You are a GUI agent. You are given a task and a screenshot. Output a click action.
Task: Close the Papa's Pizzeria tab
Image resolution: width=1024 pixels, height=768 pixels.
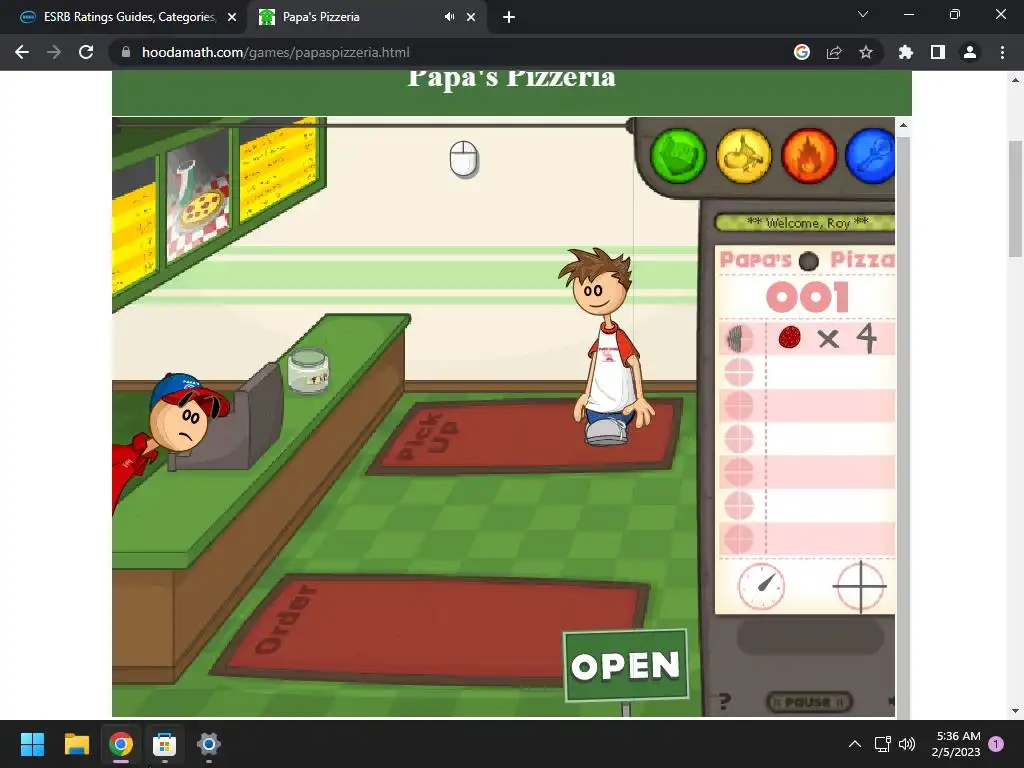click(x=471, y=17)
